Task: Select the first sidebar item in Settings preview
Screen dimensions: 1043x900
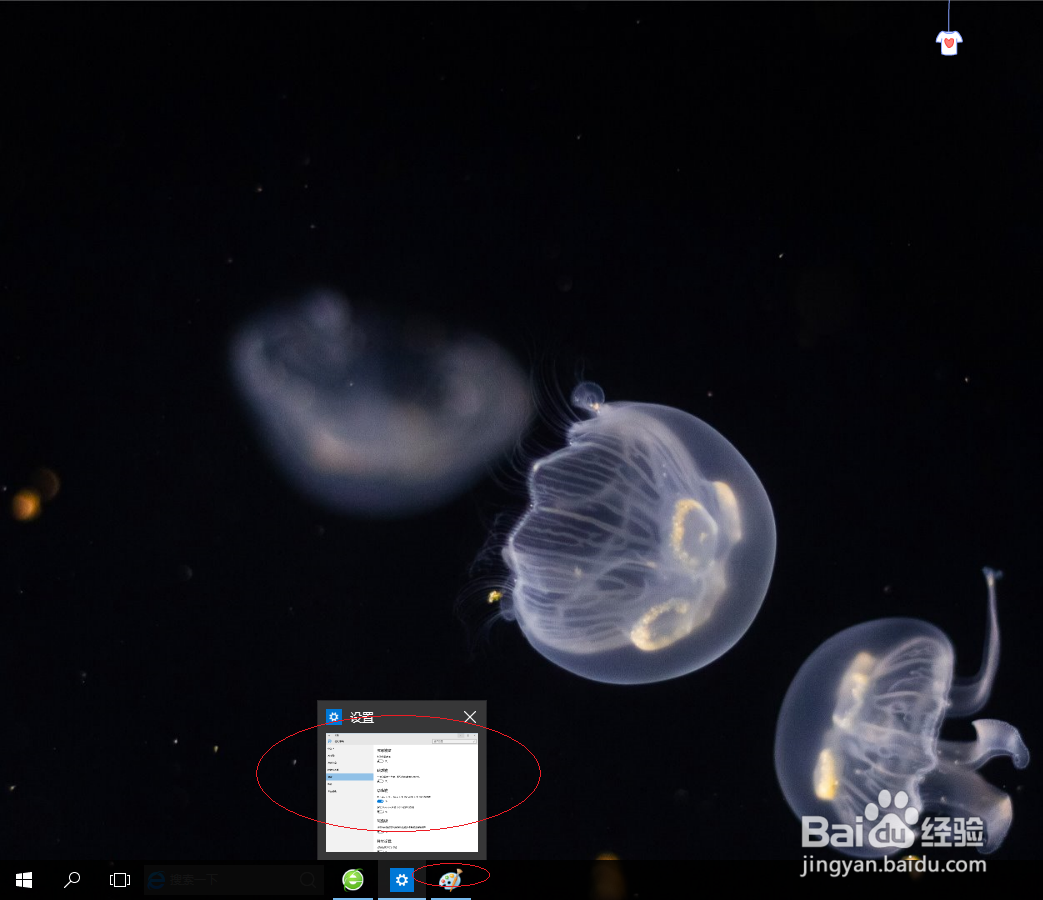Action: [x=329, y=748]
